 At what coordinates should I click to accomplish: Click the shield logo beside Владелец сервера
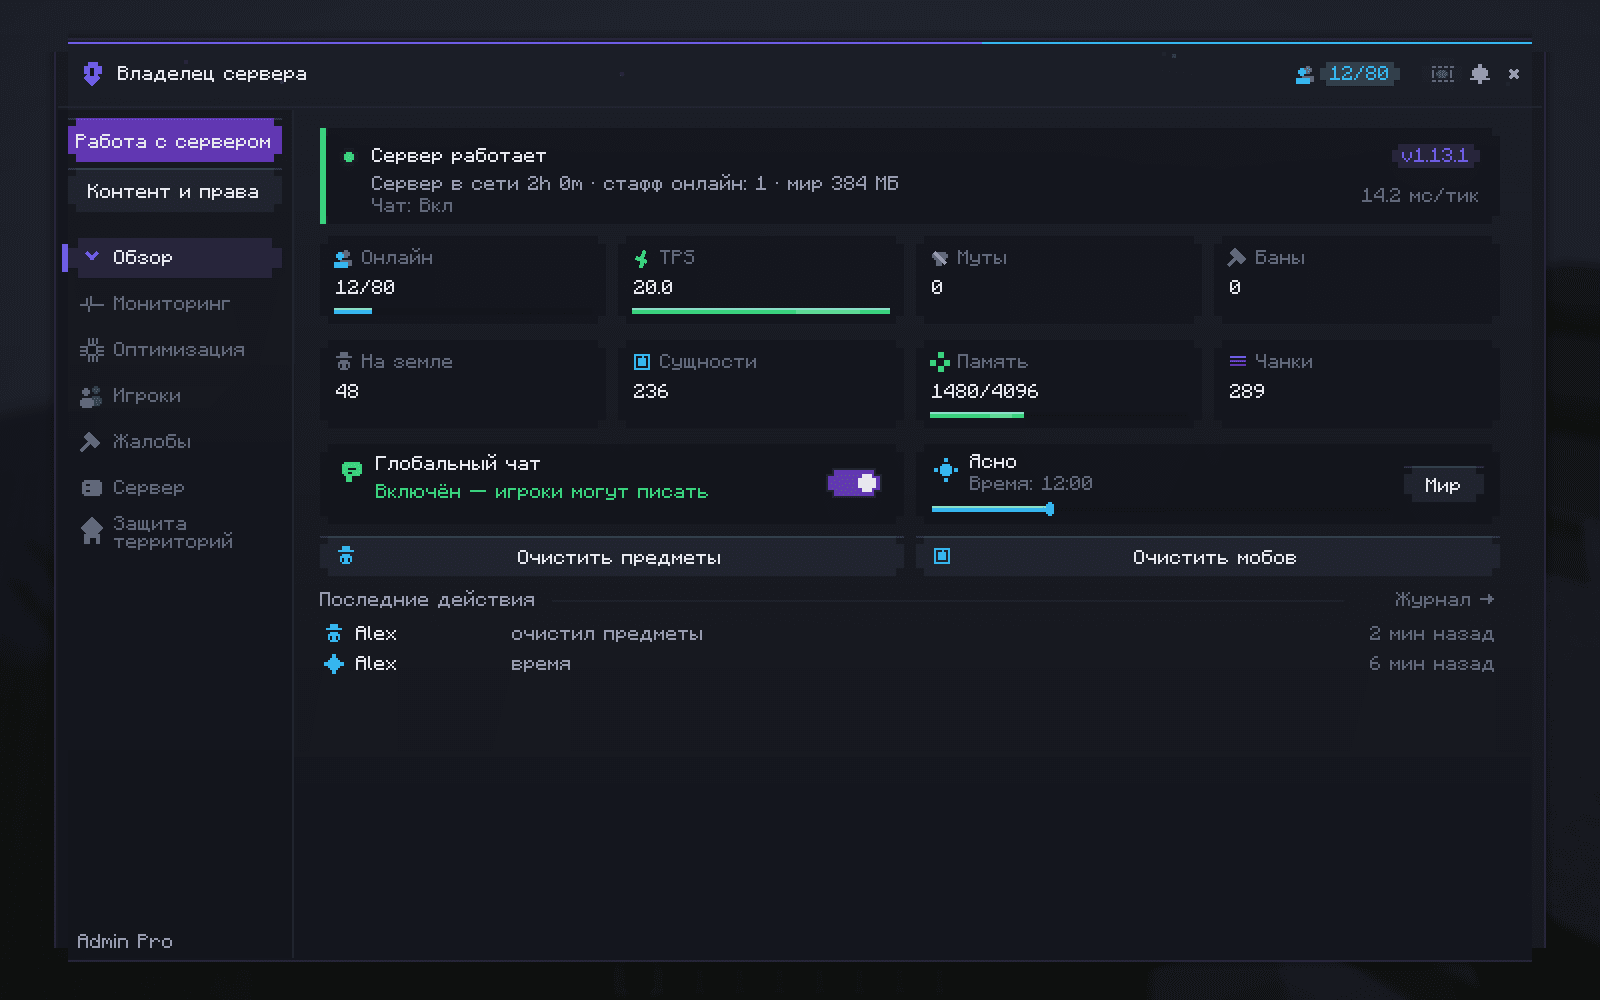click(x=92, y=74)
